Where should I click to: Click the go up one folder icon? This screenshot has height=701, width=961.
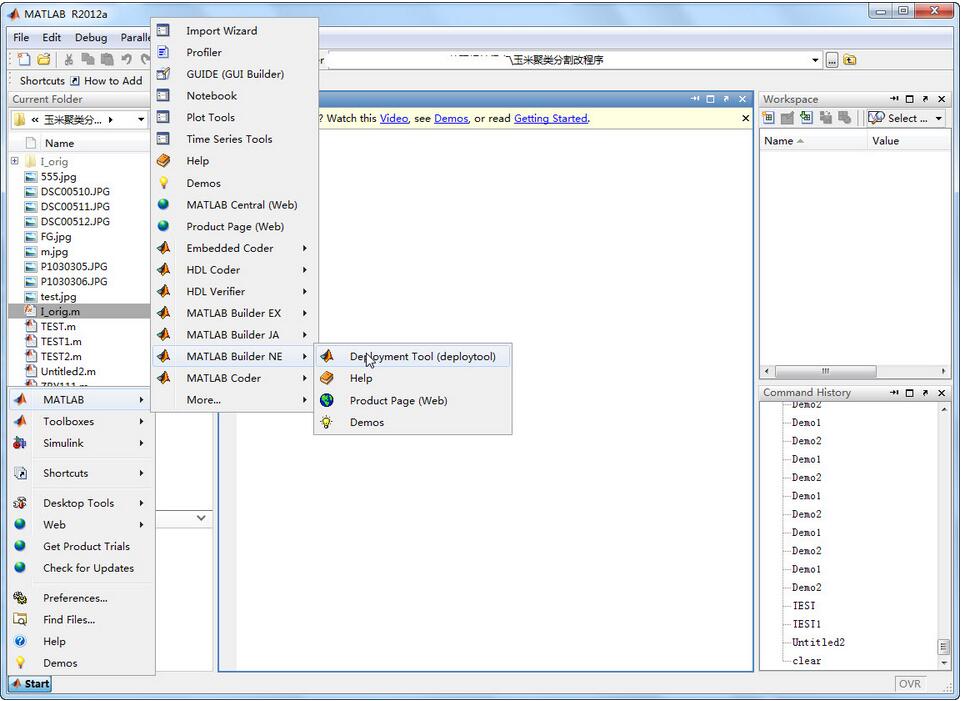[849, 60]
